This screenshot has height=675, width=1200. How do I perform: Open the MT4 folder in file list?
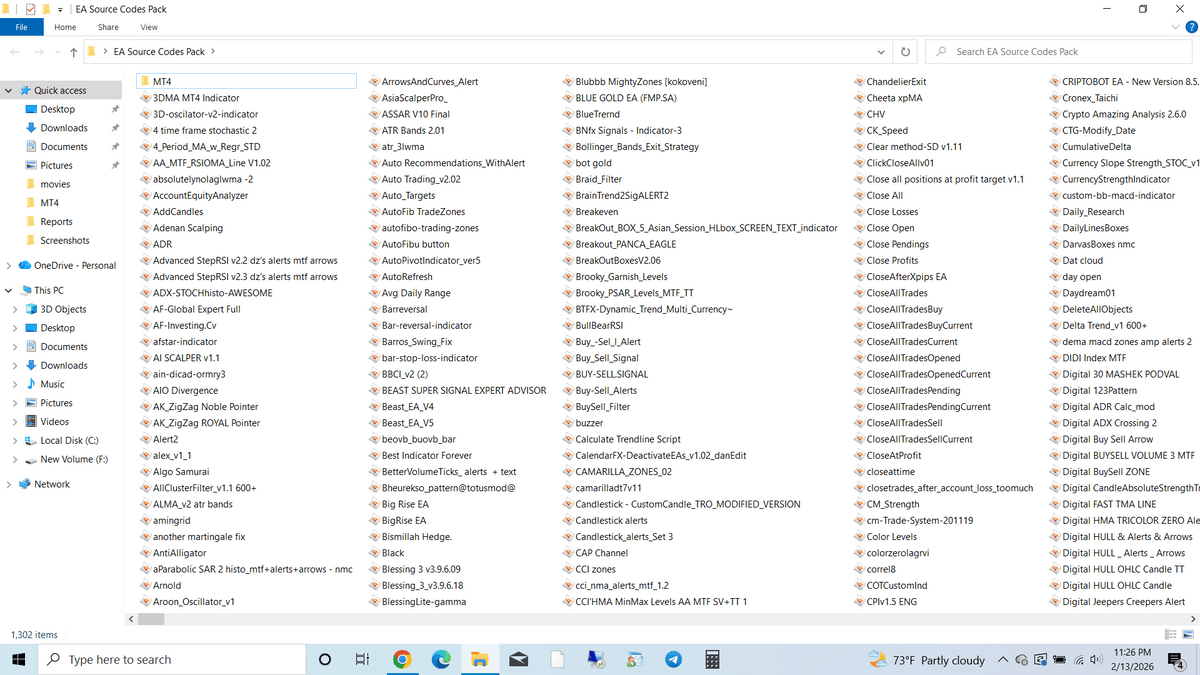(246, 81)
